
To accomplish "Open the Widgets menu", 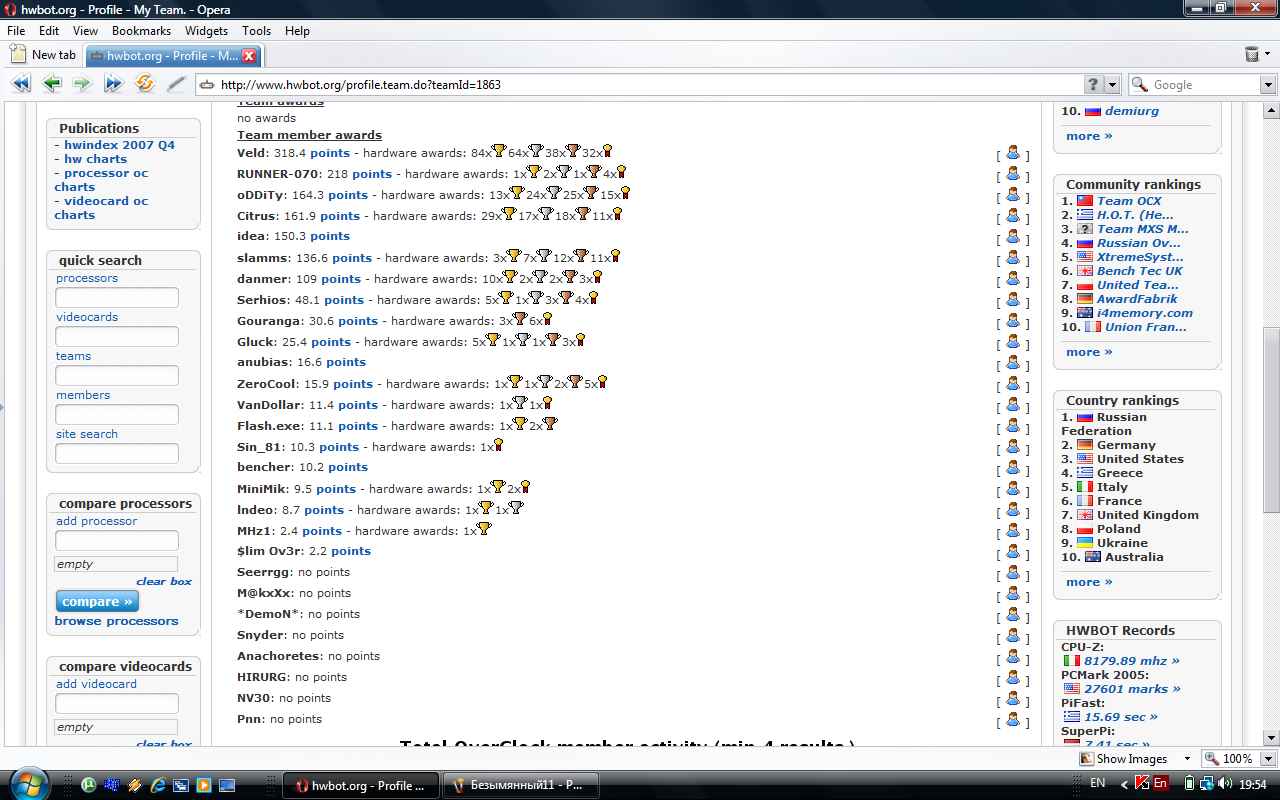I will pyautogui.click(x=206, y=31).
